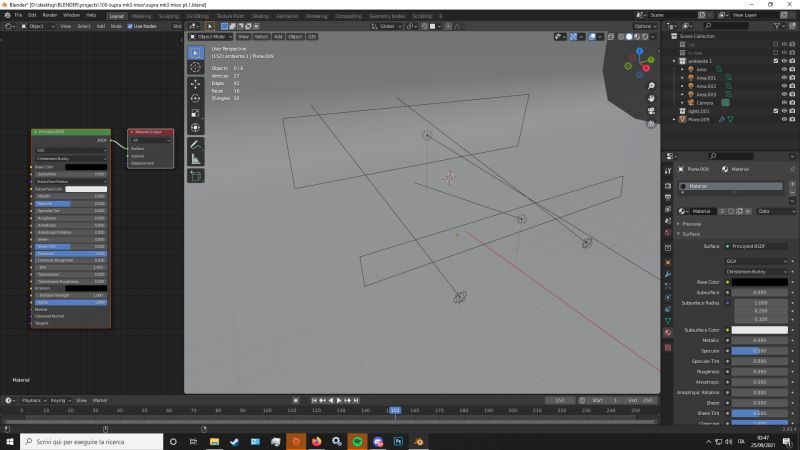Open Firefox from the Windows taskbar

tap(316, 442)
